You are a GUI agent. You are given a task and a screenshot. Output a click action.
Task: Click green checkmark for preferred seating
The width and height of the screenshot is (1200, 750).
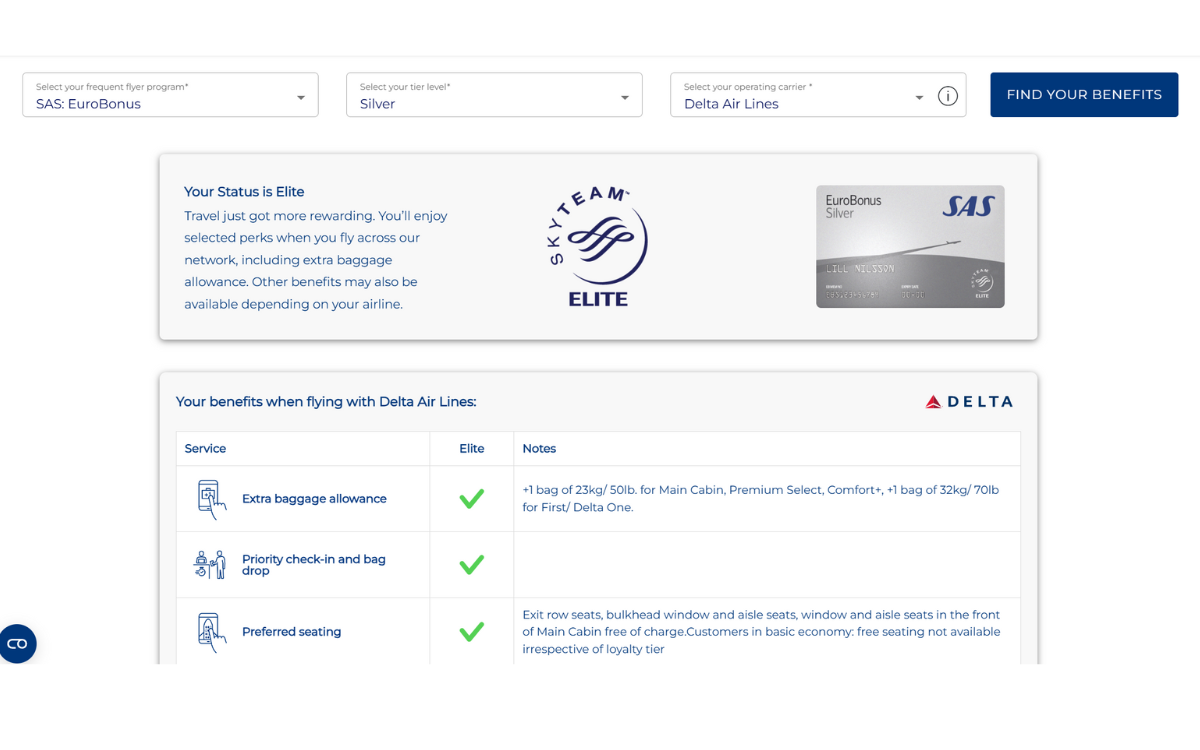pos(471,632)
